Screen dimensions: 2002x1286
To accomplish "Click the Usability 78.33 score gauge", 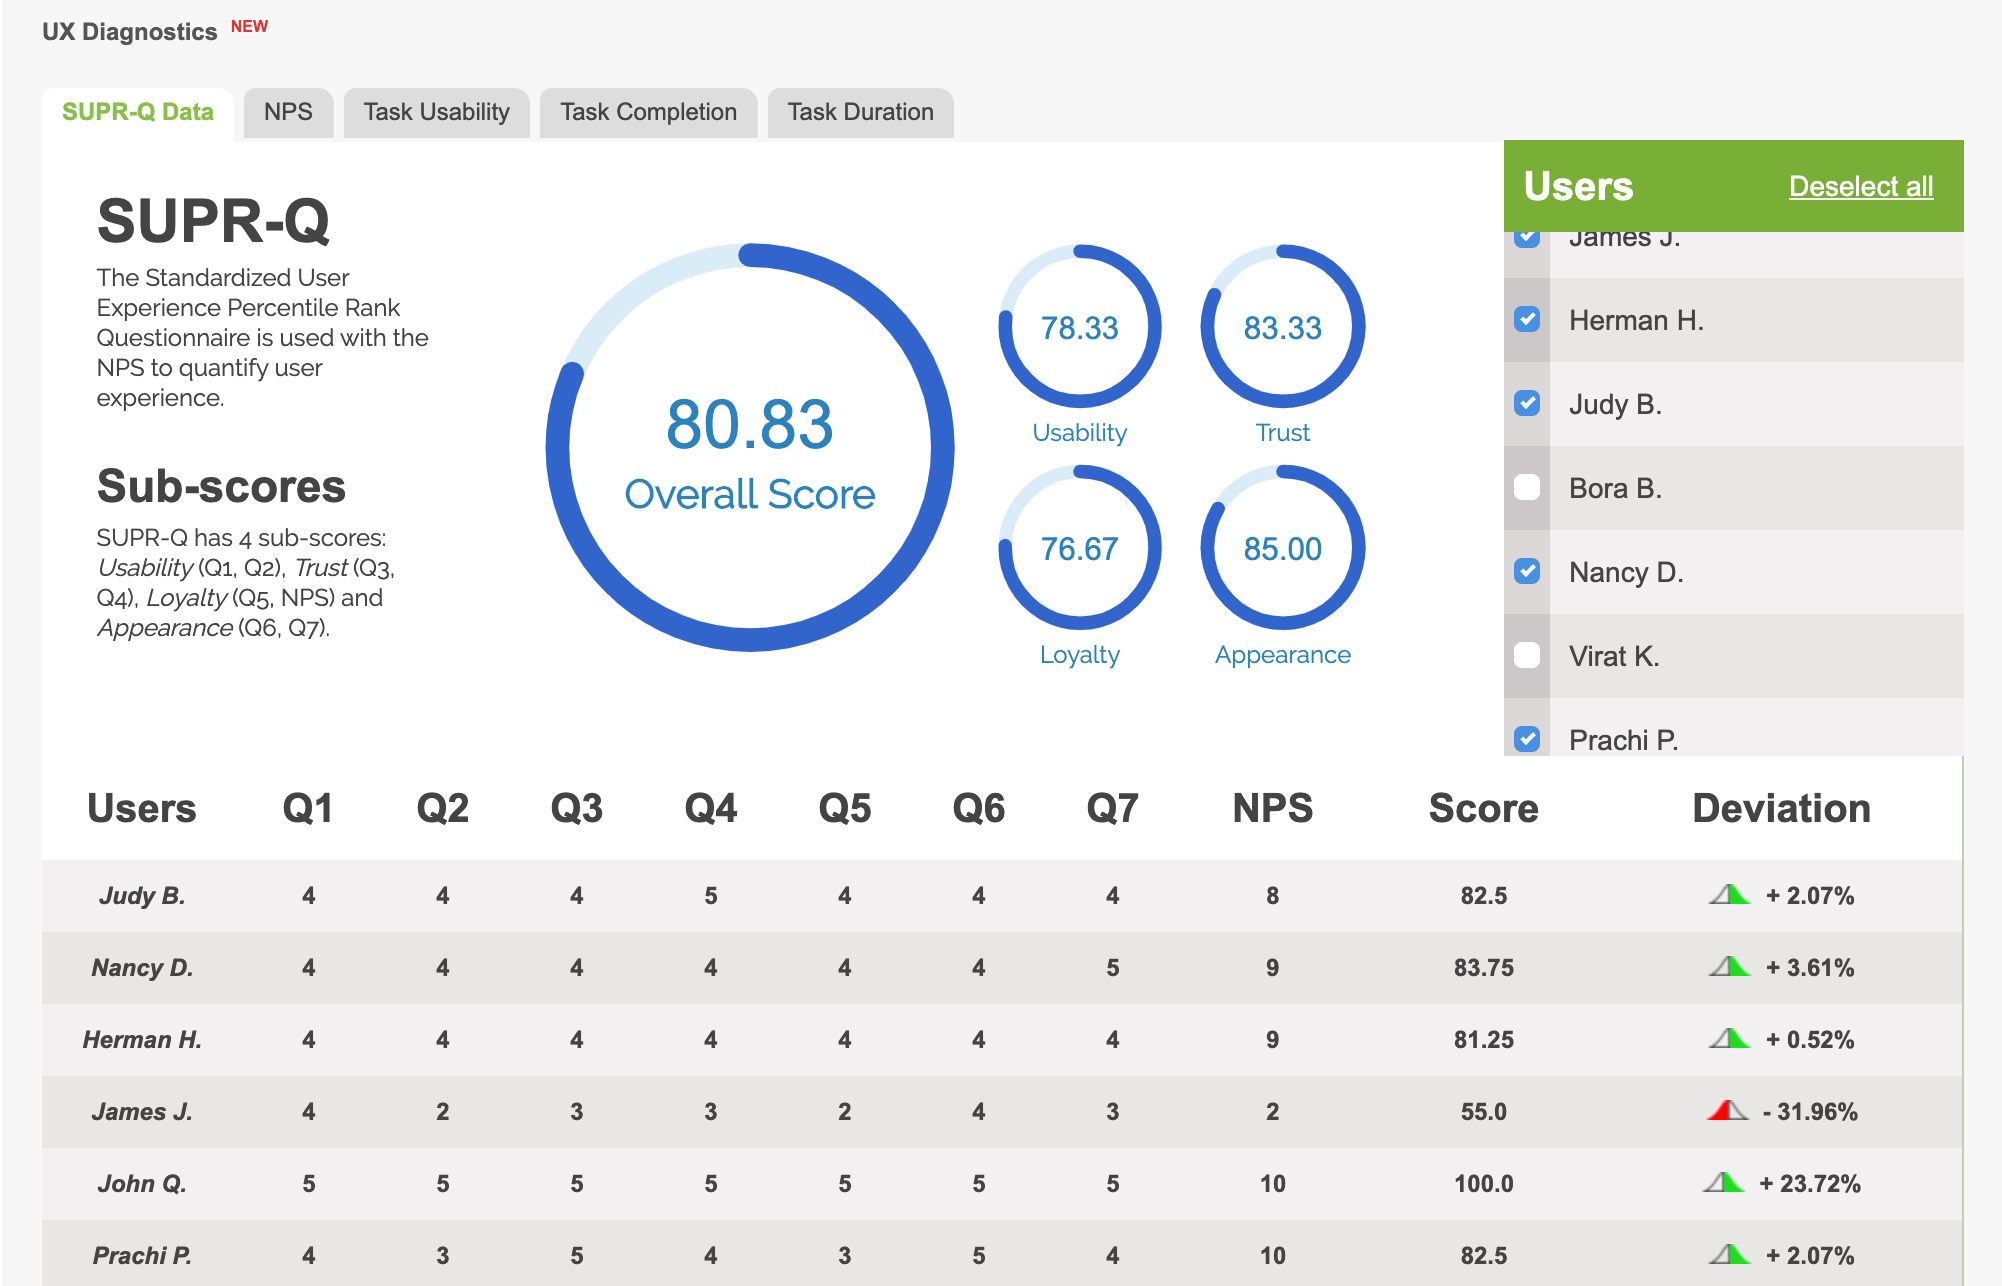I will coord(1079,327).
